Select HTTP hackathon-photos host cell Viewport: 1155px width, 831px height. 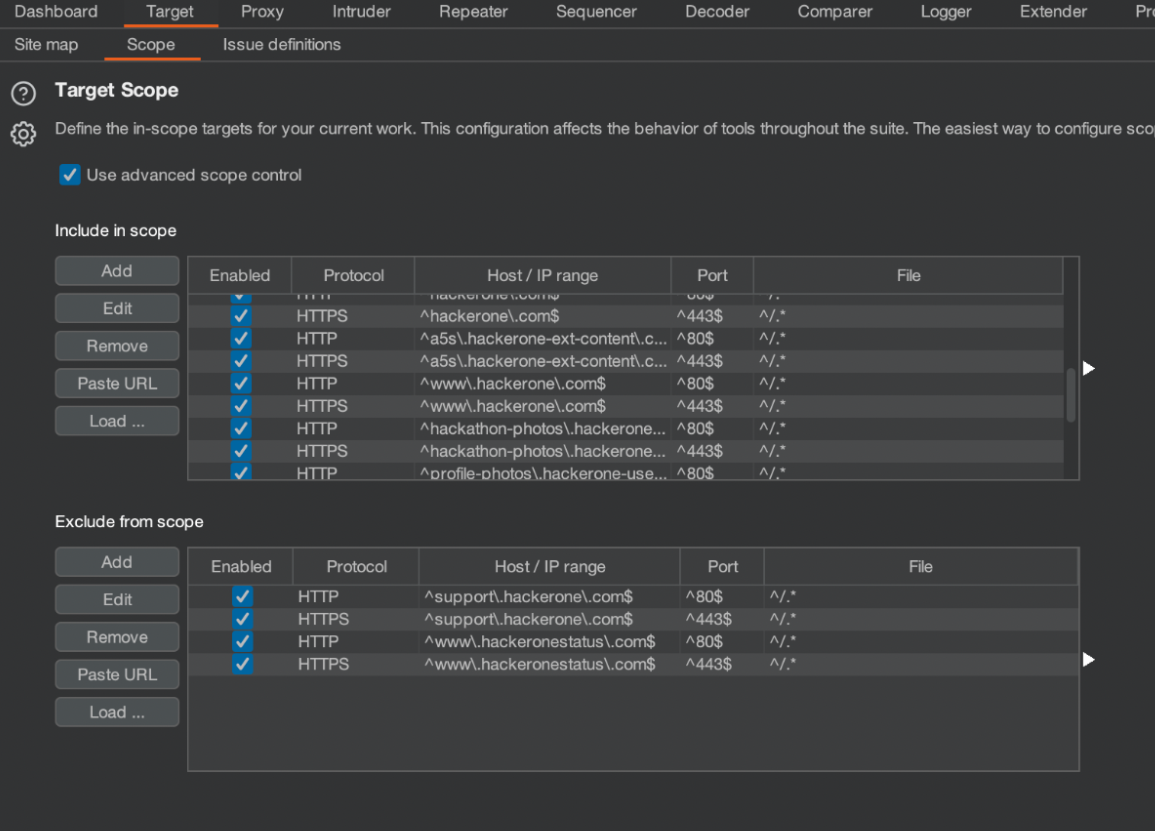coord(543,428)
